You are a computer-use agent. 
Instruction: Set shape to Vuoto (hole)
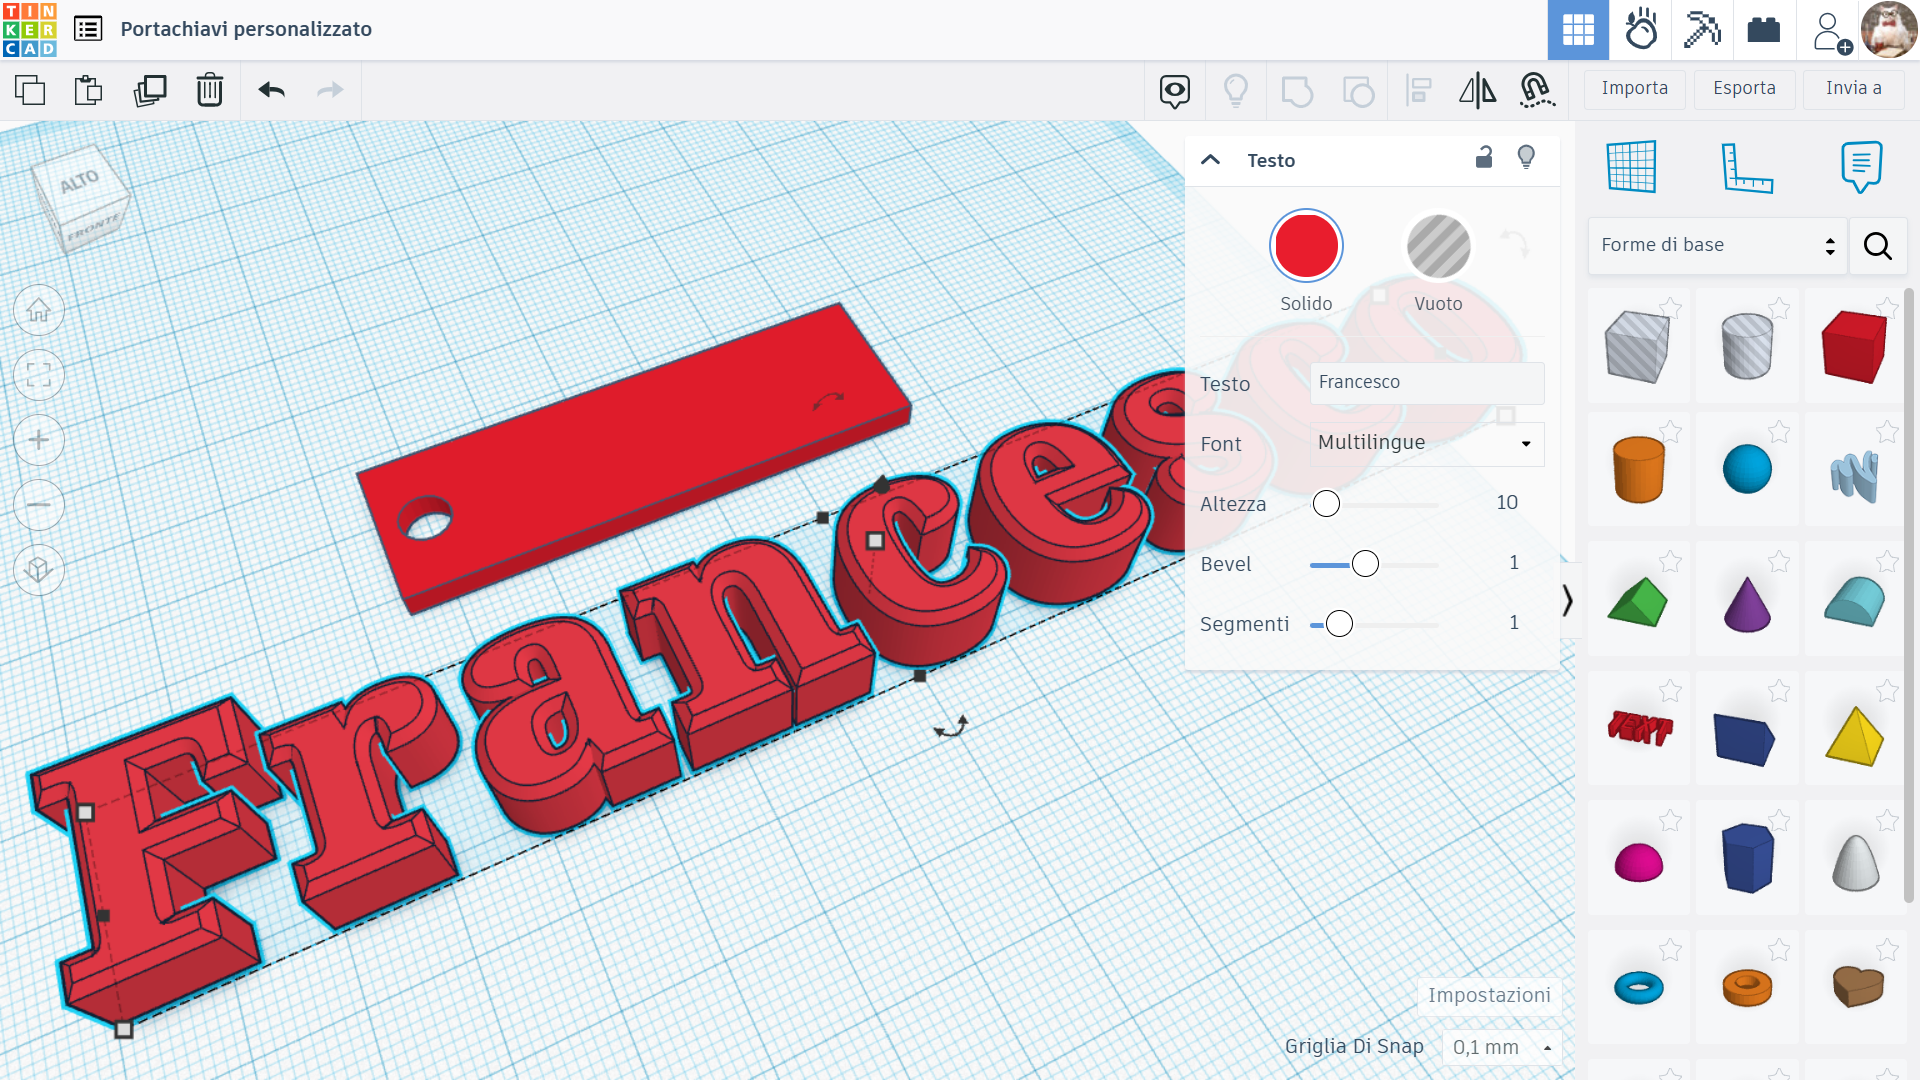coord(1438,246)
